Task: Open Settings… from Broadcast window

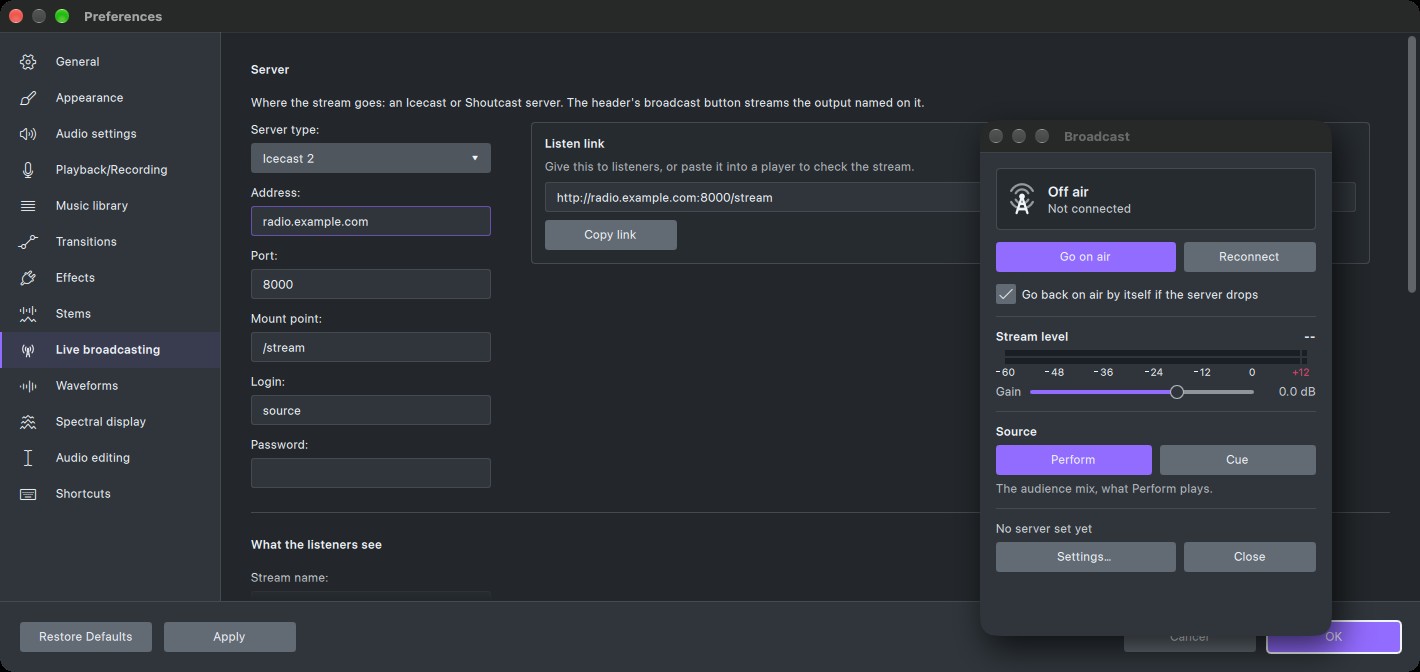Action: click(1086, 557)
